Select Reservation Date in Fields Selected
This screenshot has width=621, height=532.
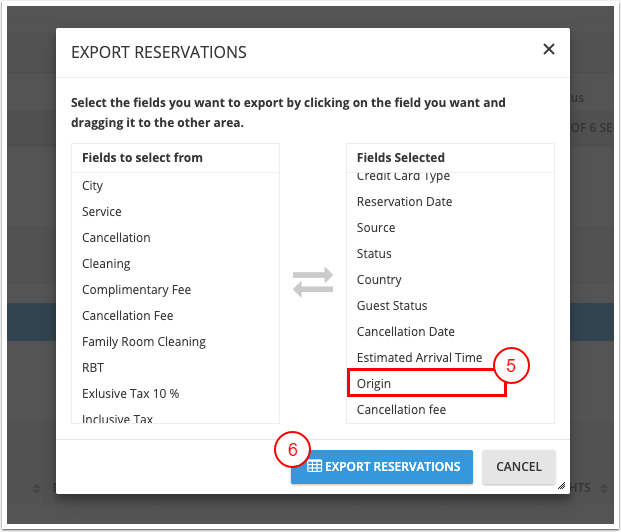pos(404,202)
